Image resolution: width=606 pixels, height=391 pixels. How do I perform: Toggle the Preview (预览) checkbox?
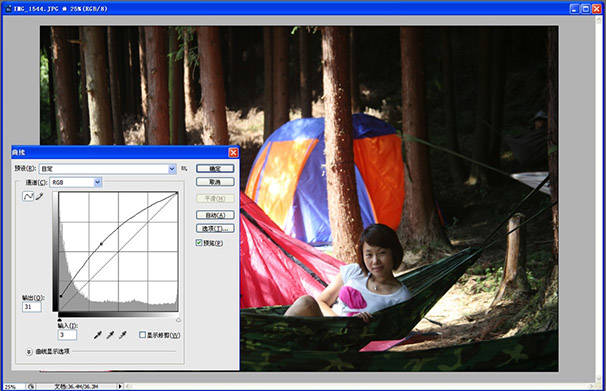click(x=199, y=243)
